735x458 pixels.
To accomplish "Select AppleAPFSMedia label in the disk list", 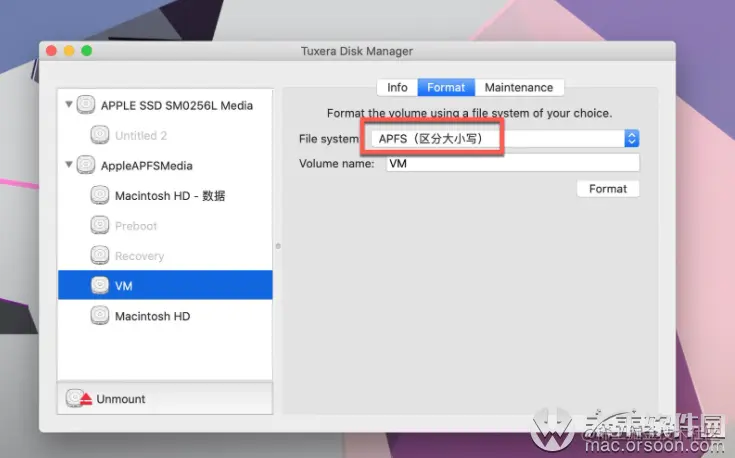I will (x=147, y=166).
